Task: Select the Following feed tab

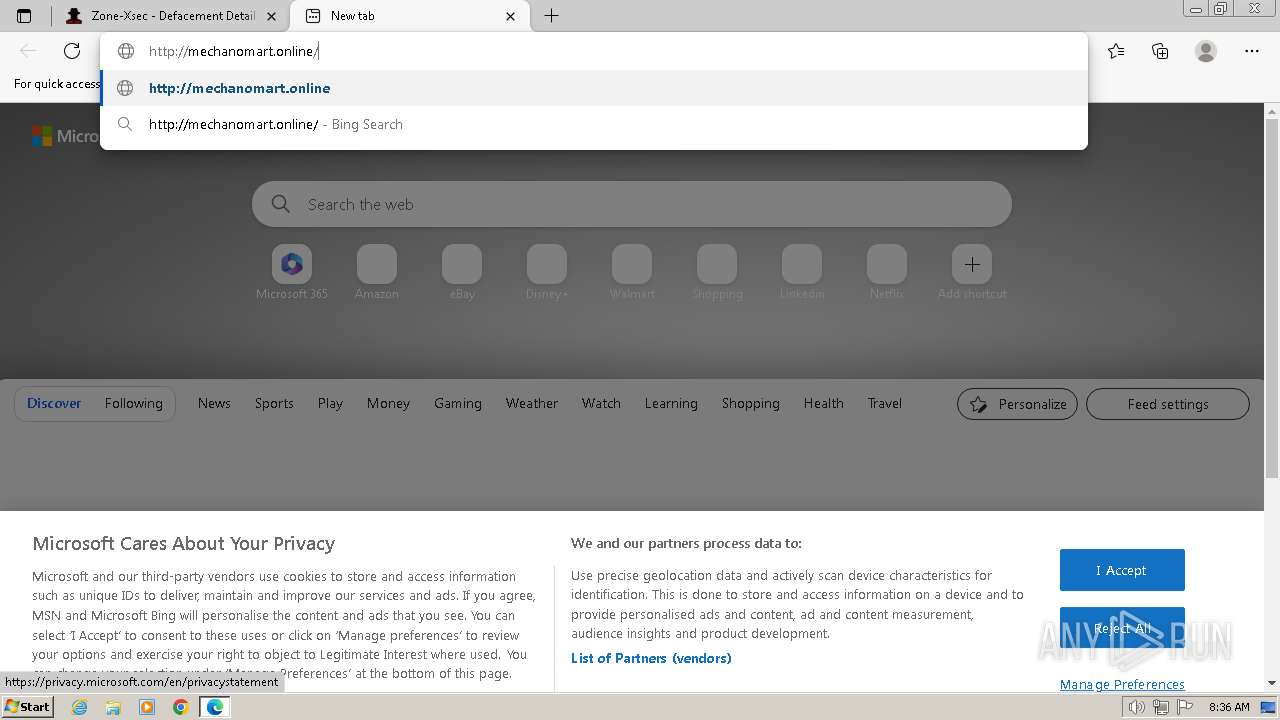Action: [134, 403]
